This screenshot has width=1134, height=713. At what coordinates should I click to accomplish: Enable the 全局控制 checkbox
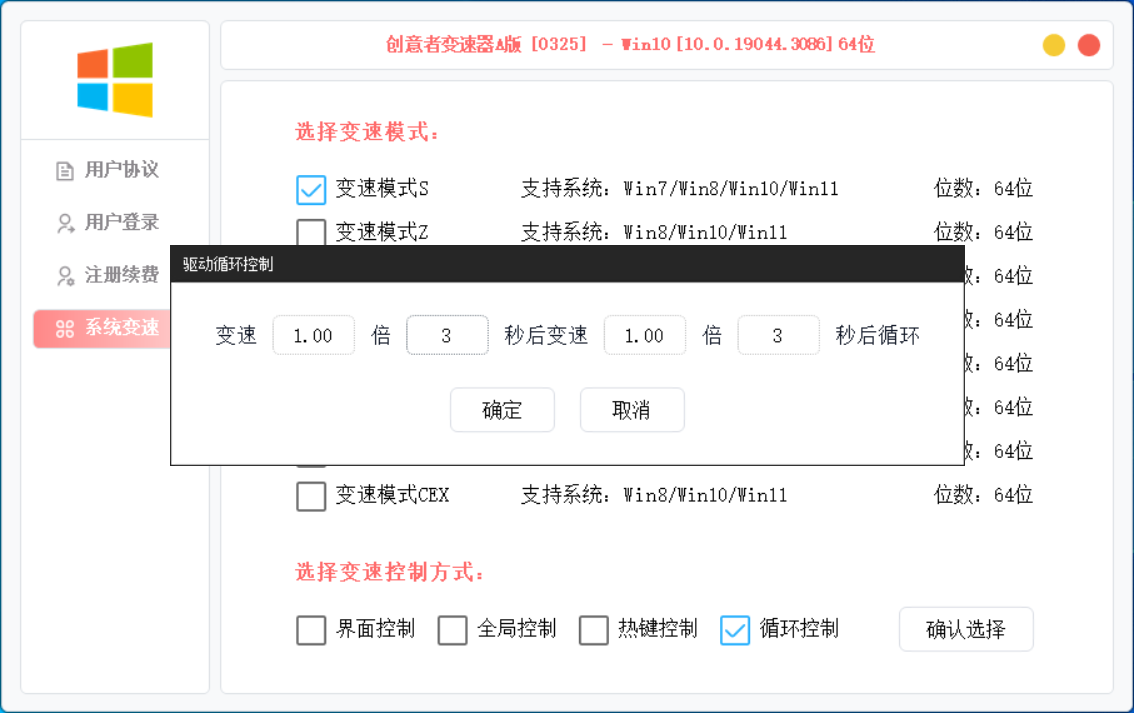(452, 630)
